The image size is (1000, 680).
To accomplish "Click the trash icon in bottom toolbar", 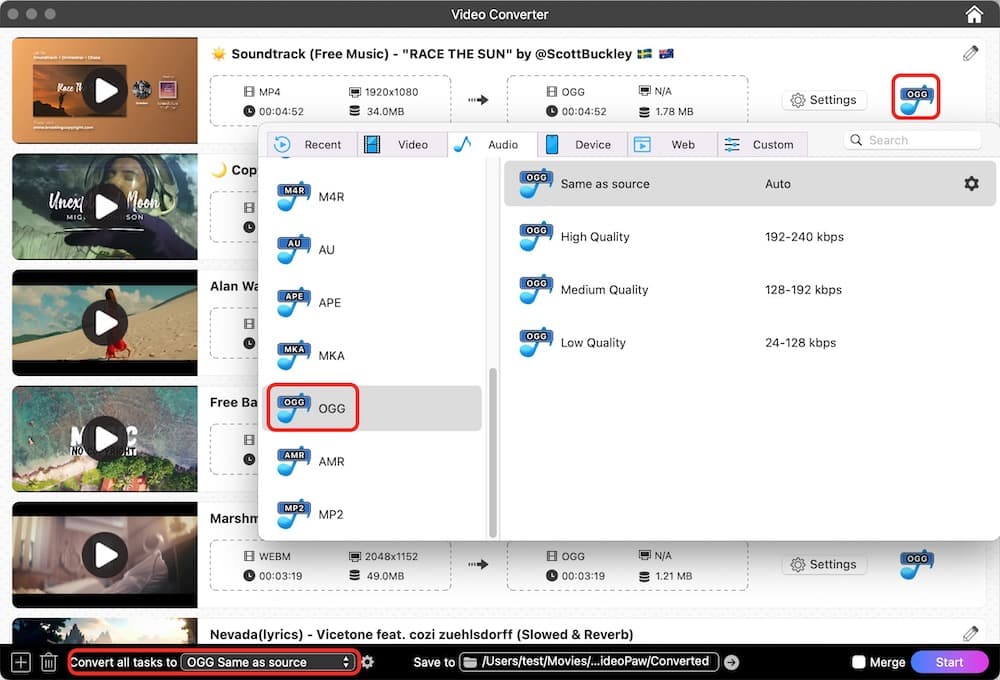I will coord(49,661).
